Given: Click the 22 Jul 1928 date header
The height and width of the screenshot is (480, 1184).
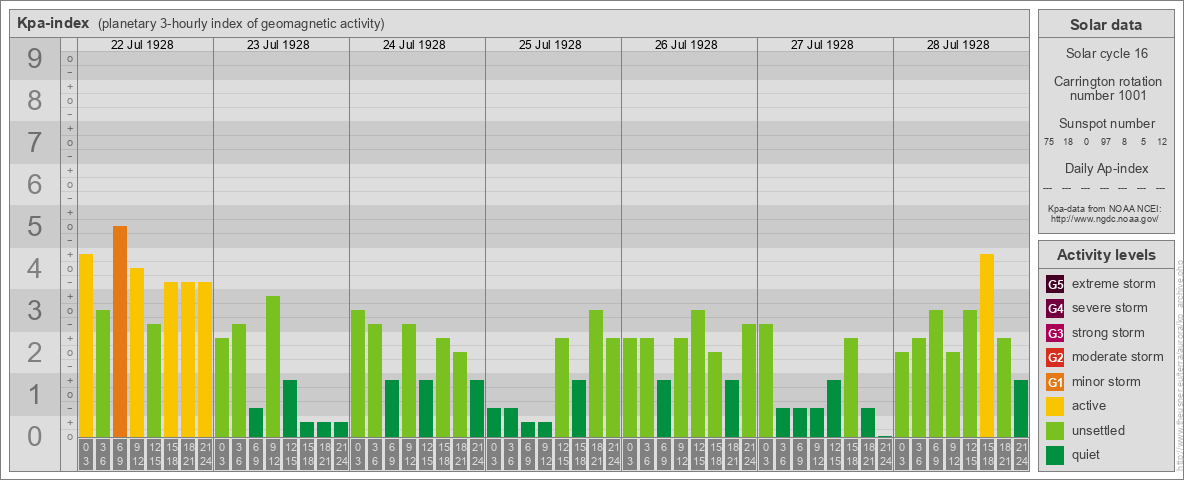Looking at the screenshot, I should point(142,45).
